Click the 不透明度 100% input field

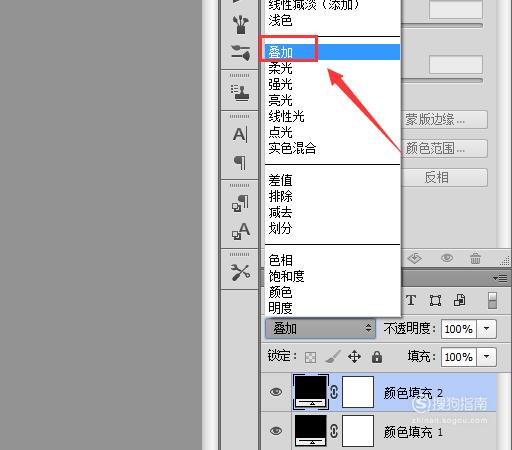(x=459, y=329)
